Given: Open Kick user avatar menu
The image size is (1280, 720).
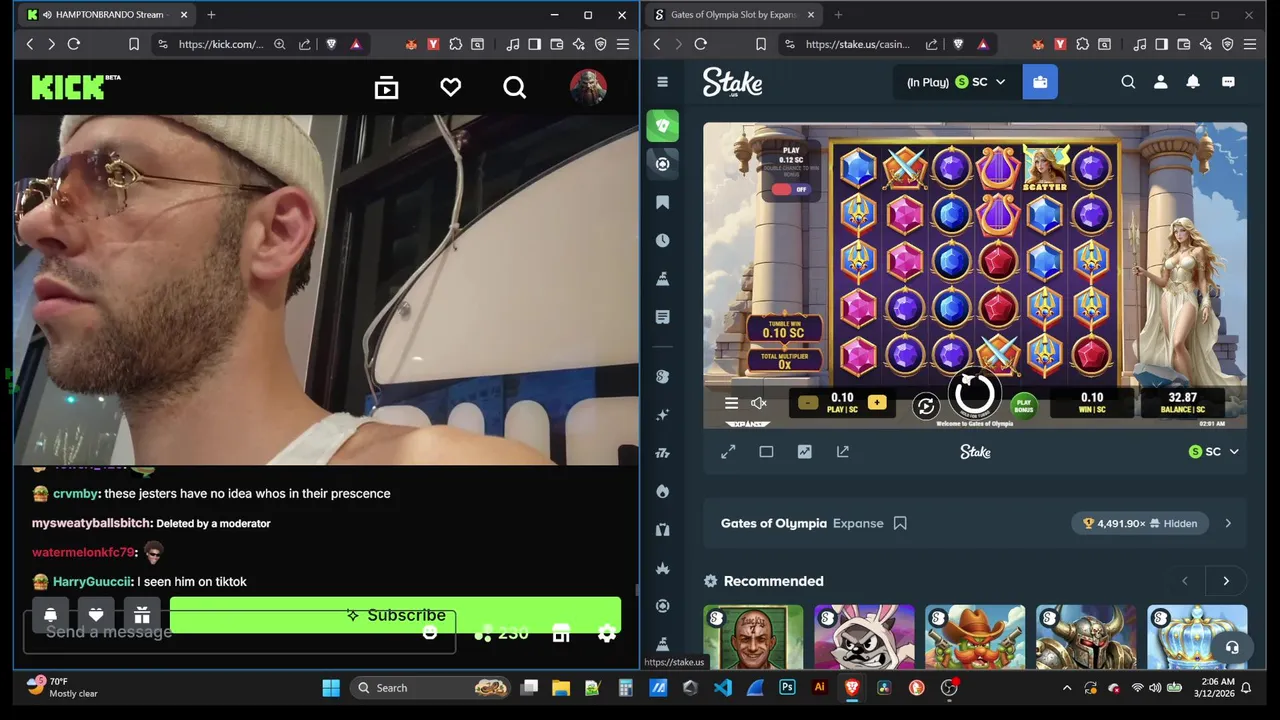Looking at the screenshot, I should click(x=588, y=88).
